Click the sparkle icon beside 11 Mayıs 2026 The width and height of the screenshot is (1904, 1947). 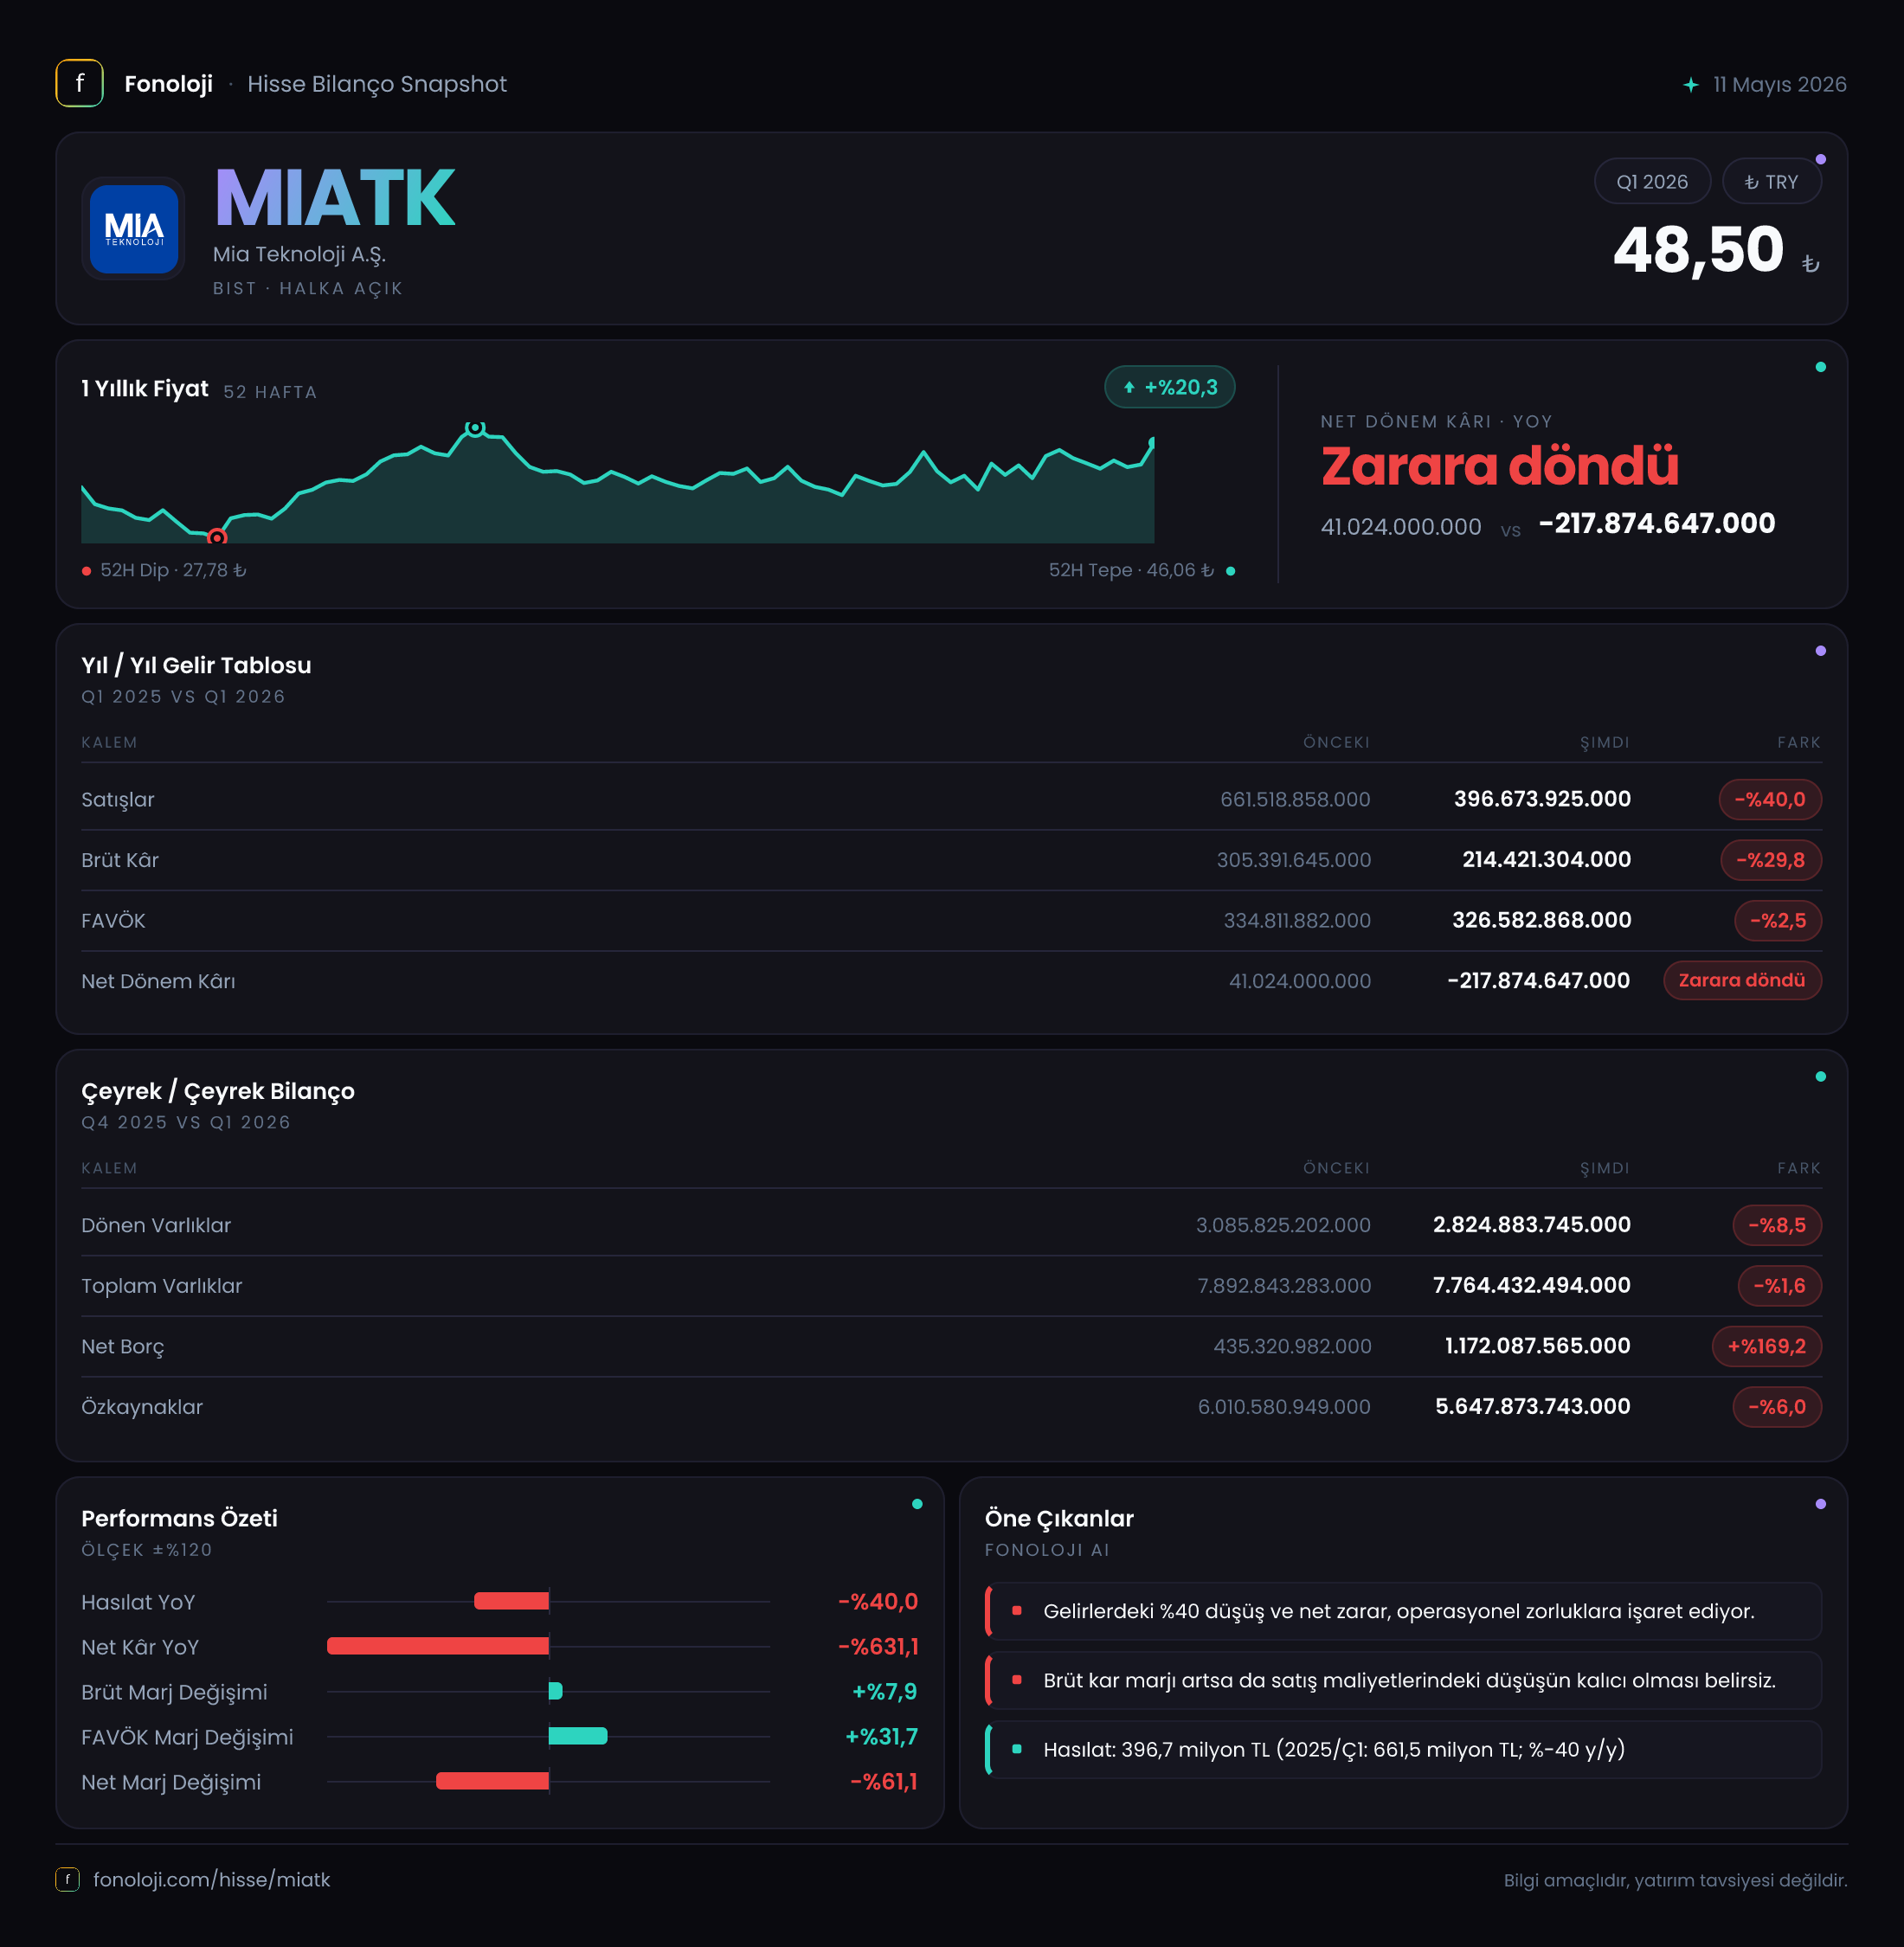click(x=1690, y=85)
